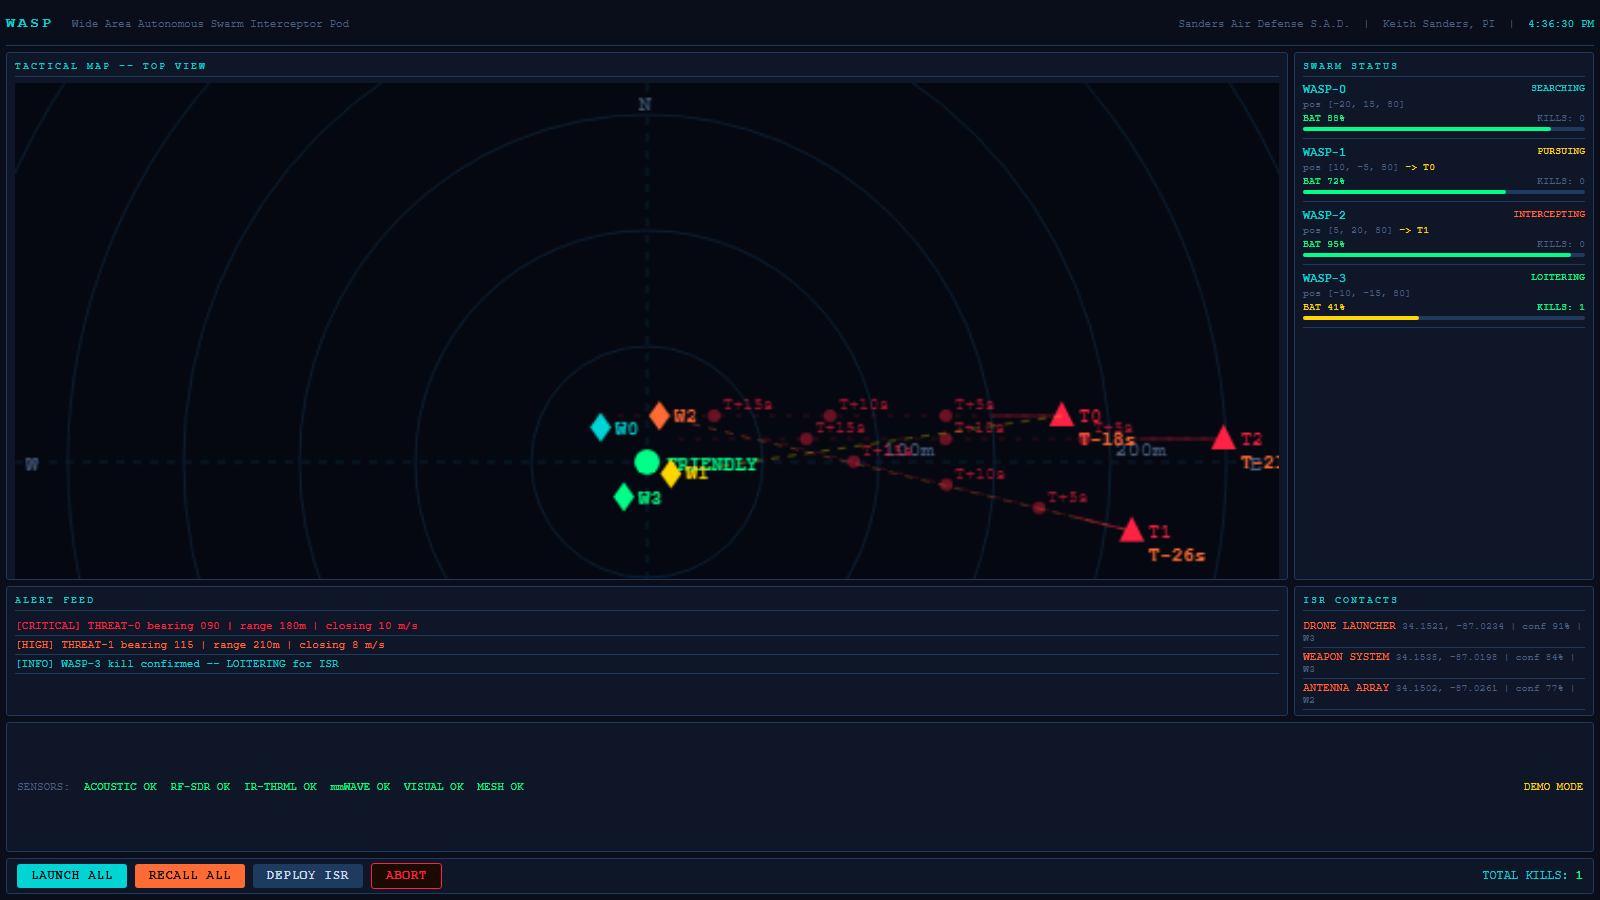This screenshot has width=1600, height=900.
Task: Select the WEAPON SYSTEM ISR contact
Action: (1443, 663)
